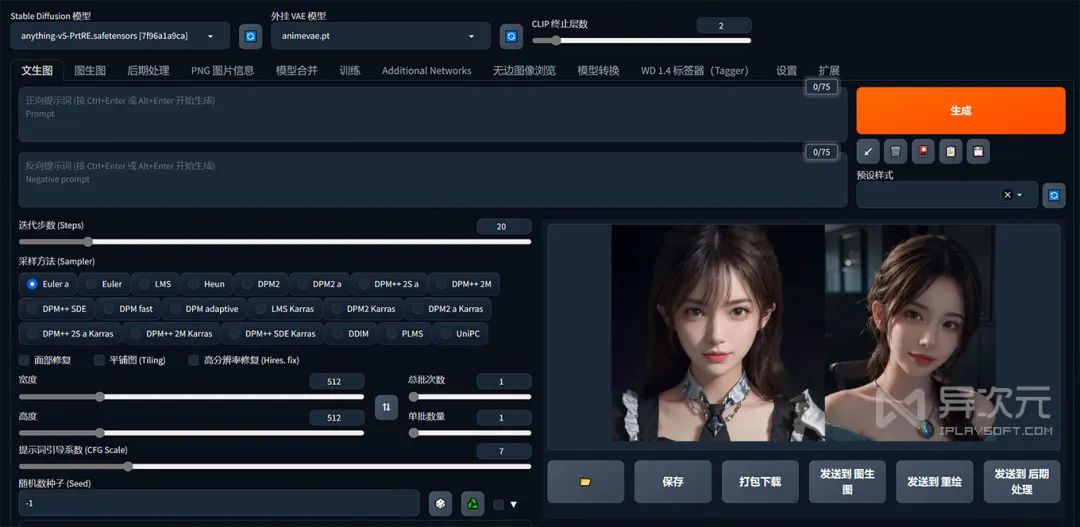Choose DPM++ 2M Karras sampler
The width and height of the screenshot is (1080, 527).
coord(172,333)
